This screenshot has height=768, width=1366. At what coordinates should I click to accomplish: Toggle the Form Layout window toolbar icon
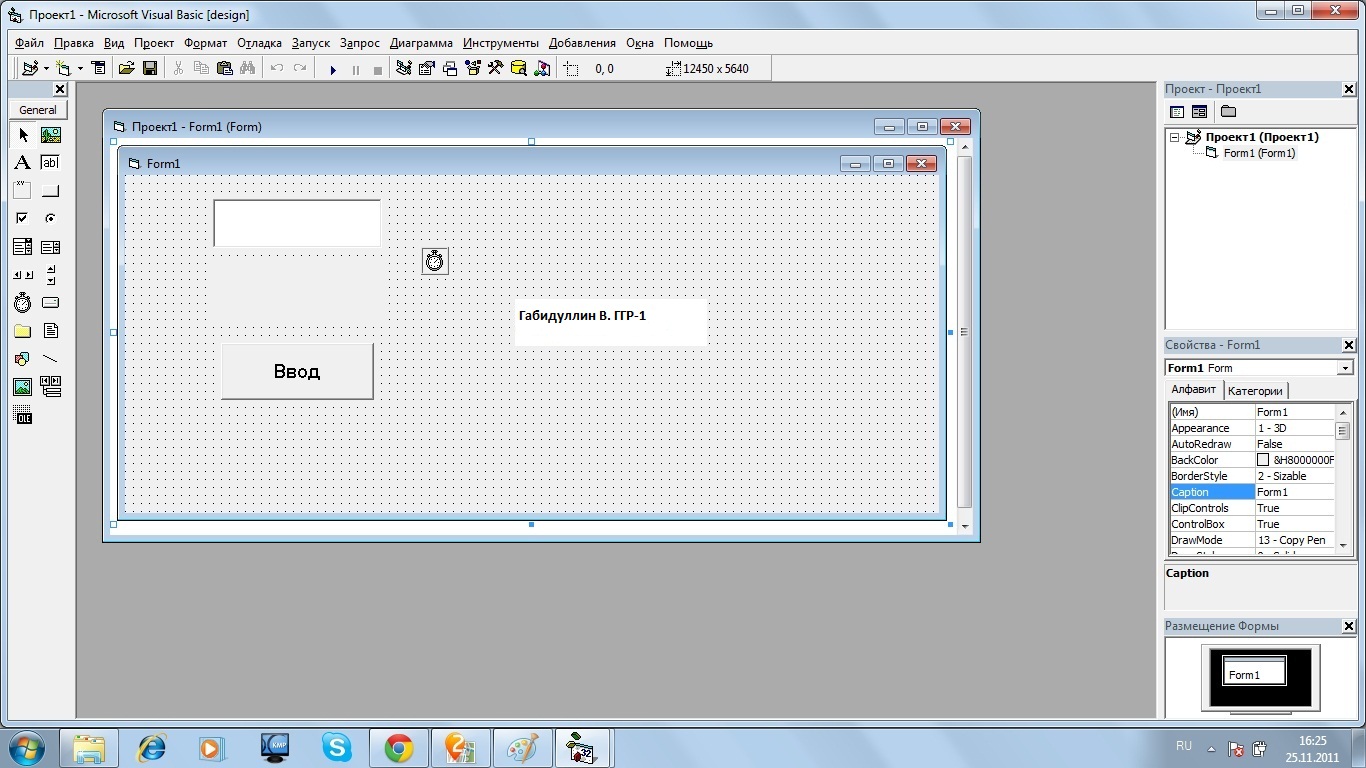pyautogui.click(x=449, y=68)
